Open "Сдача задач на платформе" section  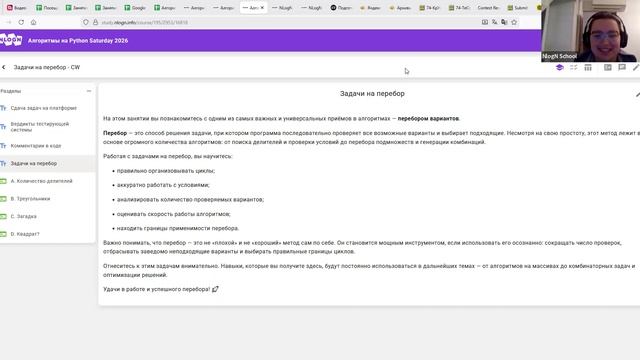[x=44, y=108]
